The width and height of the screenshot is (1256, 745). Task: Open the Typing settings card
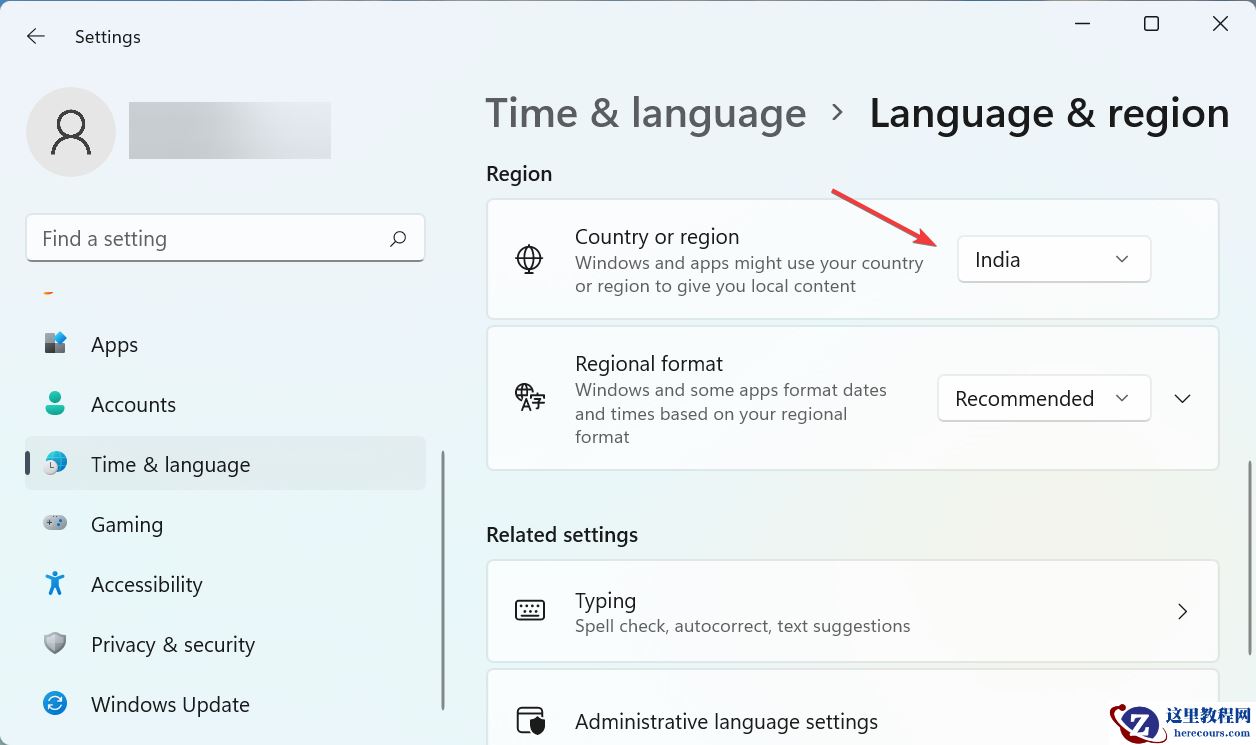853,611
